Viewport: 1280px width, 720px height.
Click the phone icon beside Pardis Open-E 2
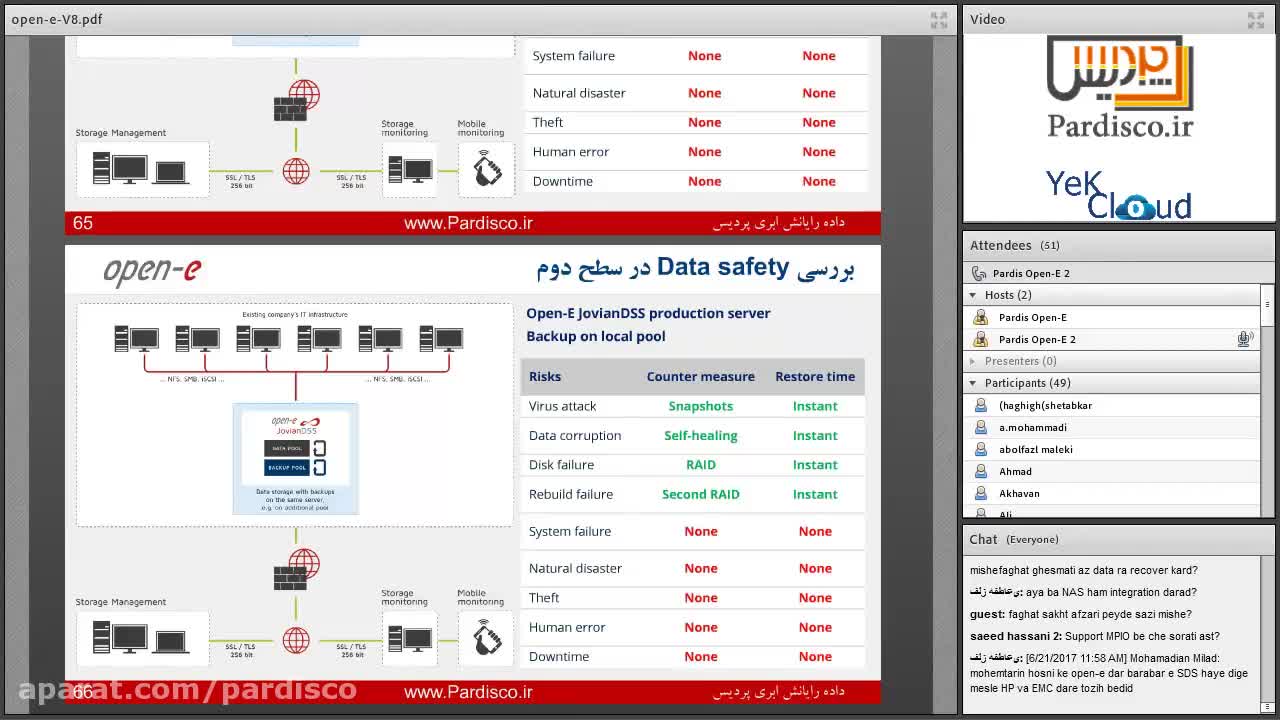pyautogui.click(x=979, y=273)
